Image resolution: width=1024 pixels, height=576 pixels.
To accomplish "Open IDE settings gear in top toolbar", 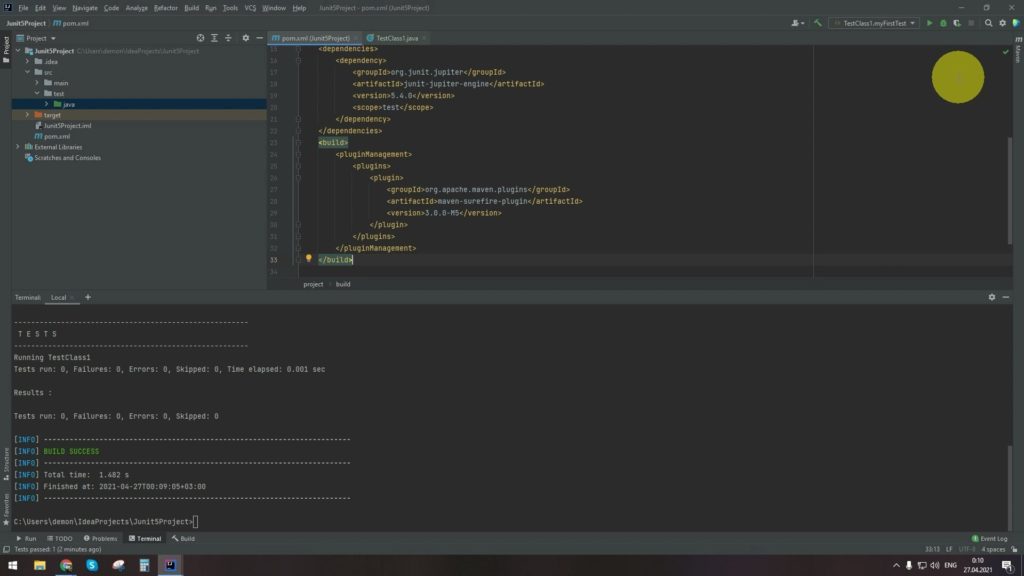I will [x=1002, y=23].
